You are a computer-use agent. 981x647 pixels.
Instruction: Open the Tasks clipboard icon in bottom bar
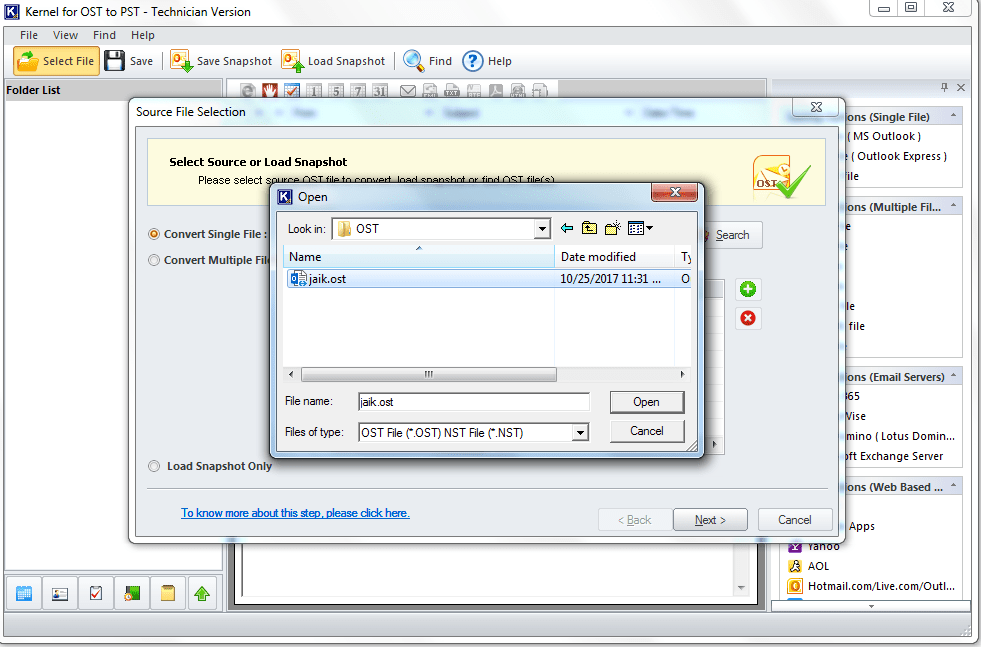[96, 593]
